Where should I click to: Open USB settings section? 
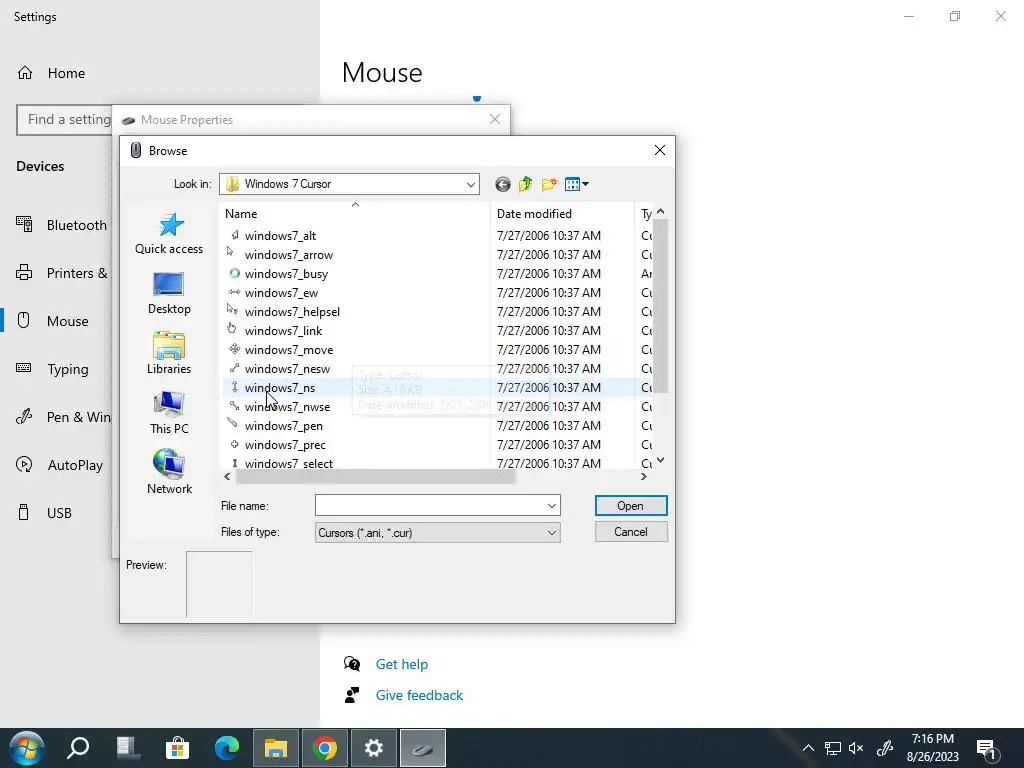click(44, 513)
